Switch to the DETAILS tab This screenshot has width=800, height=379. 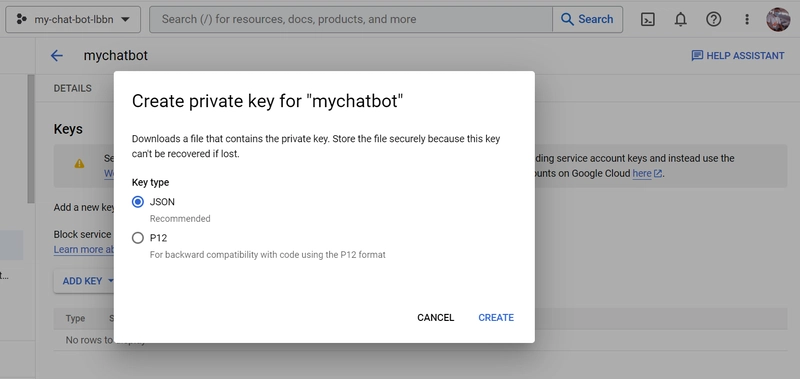tap(72, 88)
